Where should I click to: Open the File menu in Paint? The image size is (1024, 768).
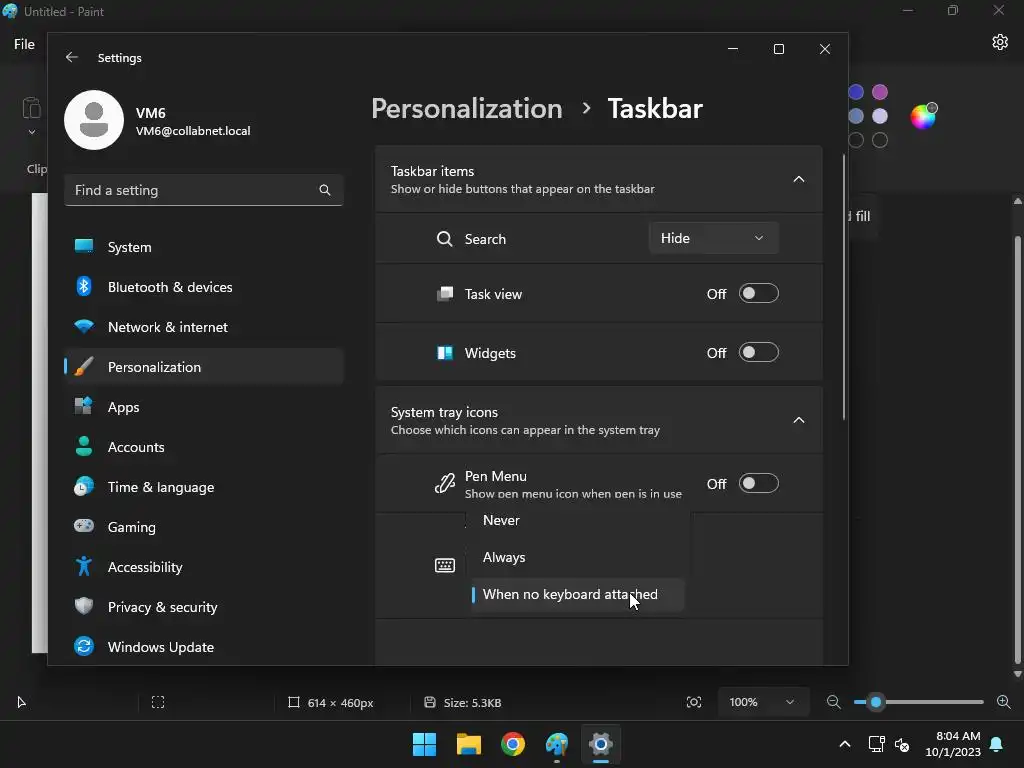(24, 44)
